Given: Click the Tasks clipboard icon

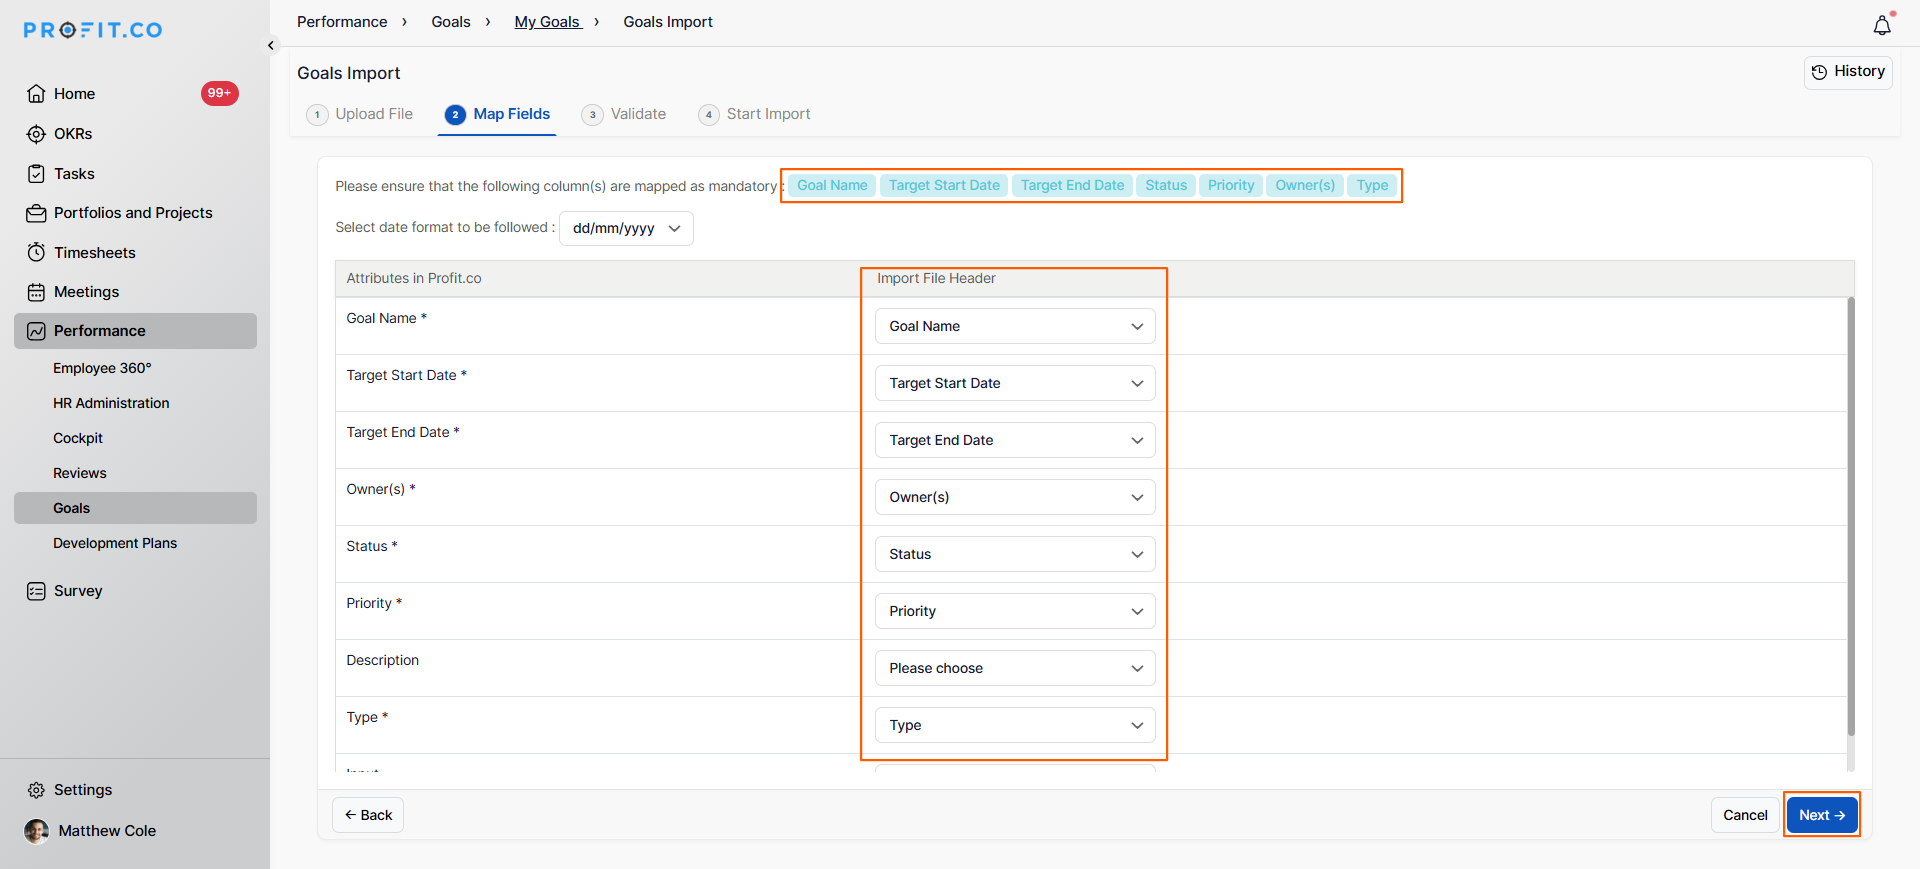Looking at the screenshot, I should [x=36, y=174].
